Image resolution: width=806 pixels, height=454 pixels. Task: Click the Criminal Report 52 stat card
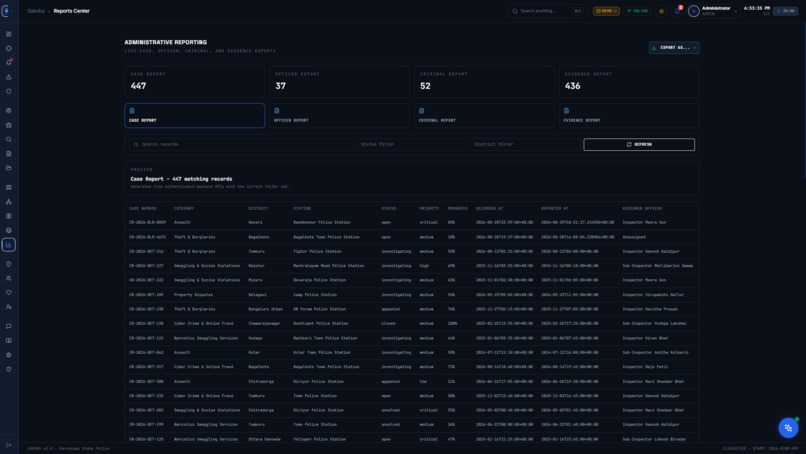(x=484, y=81)
